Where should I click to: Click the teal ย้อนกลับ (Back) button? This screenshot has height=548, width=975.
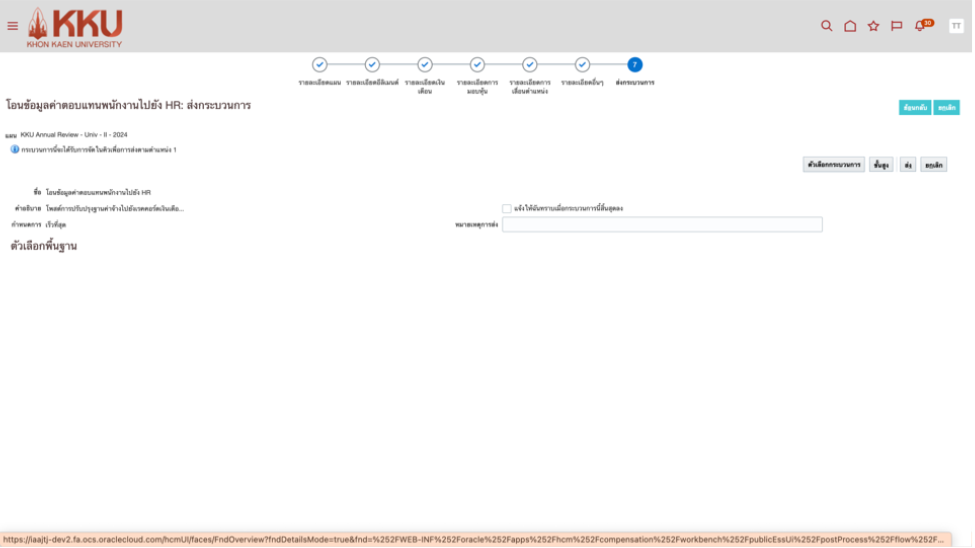tap(914, 107)
